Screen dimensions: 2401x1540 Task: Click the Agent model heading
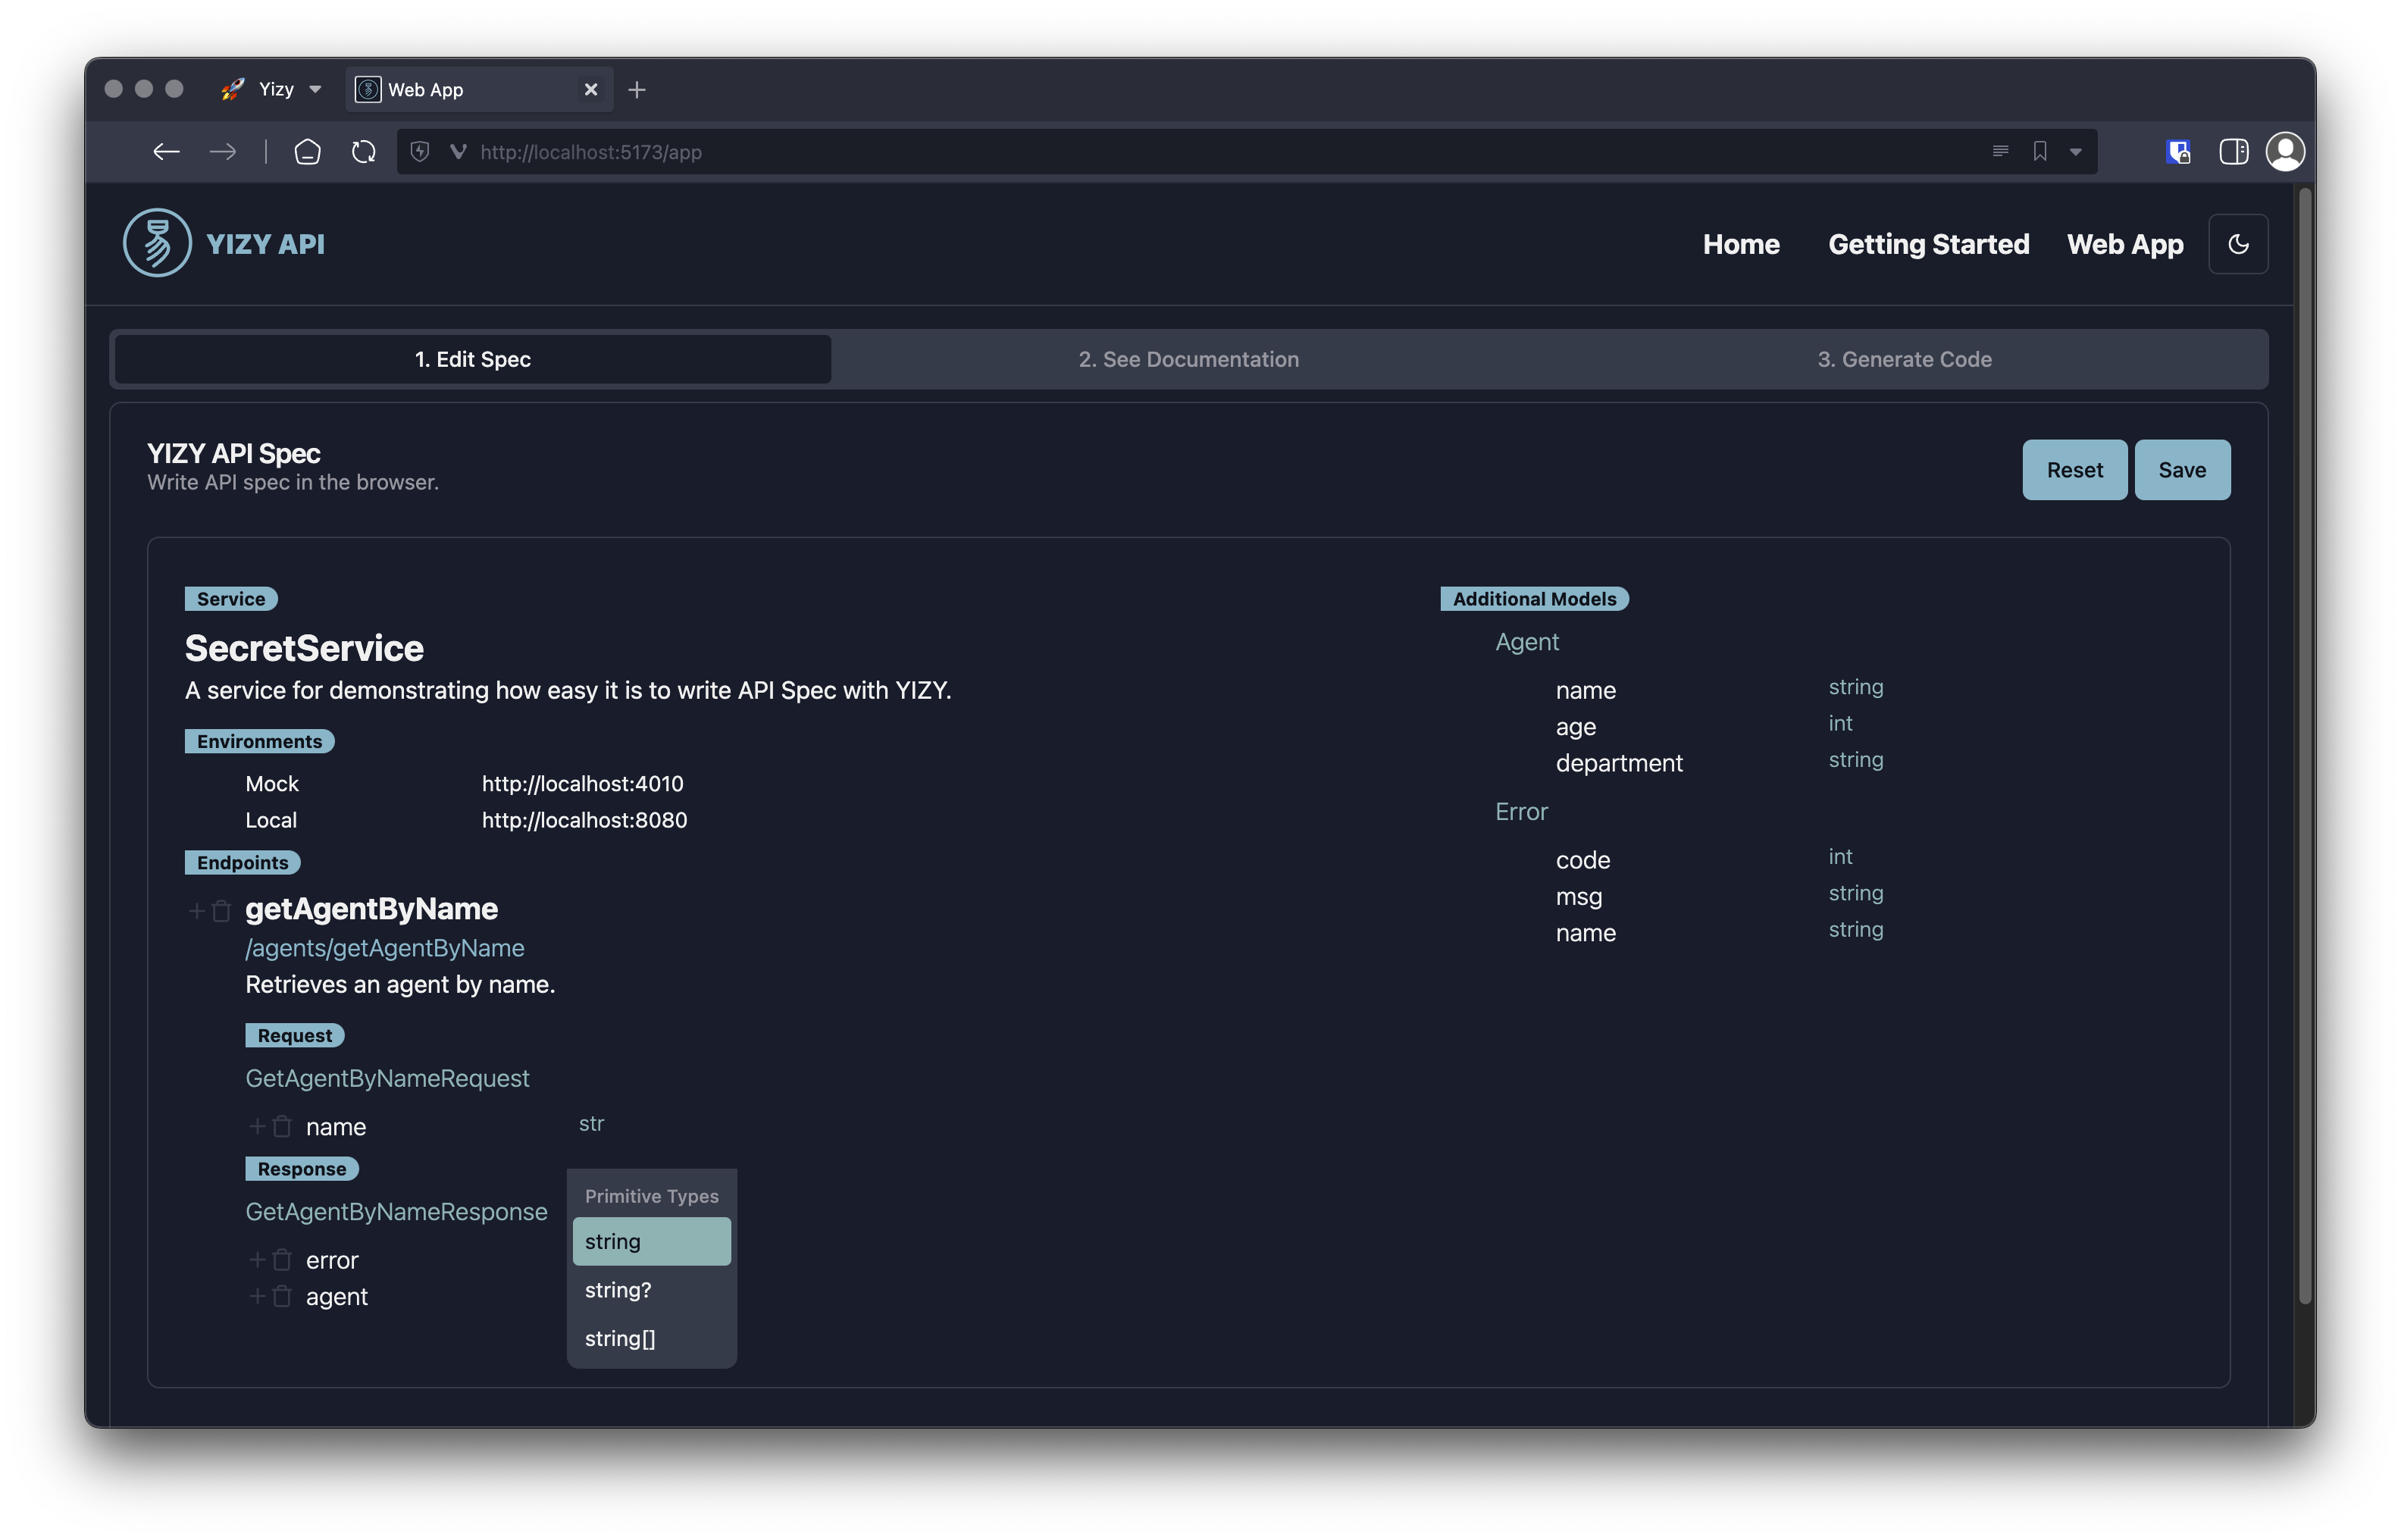tap(1526, 642)
